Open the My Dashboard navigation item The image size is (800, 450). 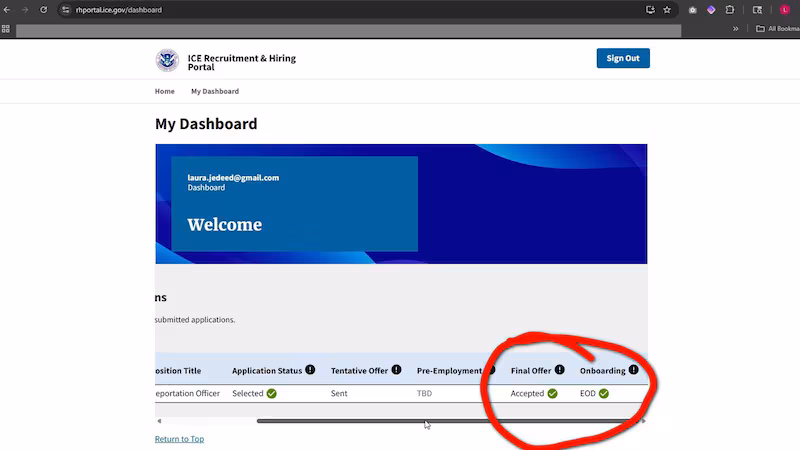215,91
